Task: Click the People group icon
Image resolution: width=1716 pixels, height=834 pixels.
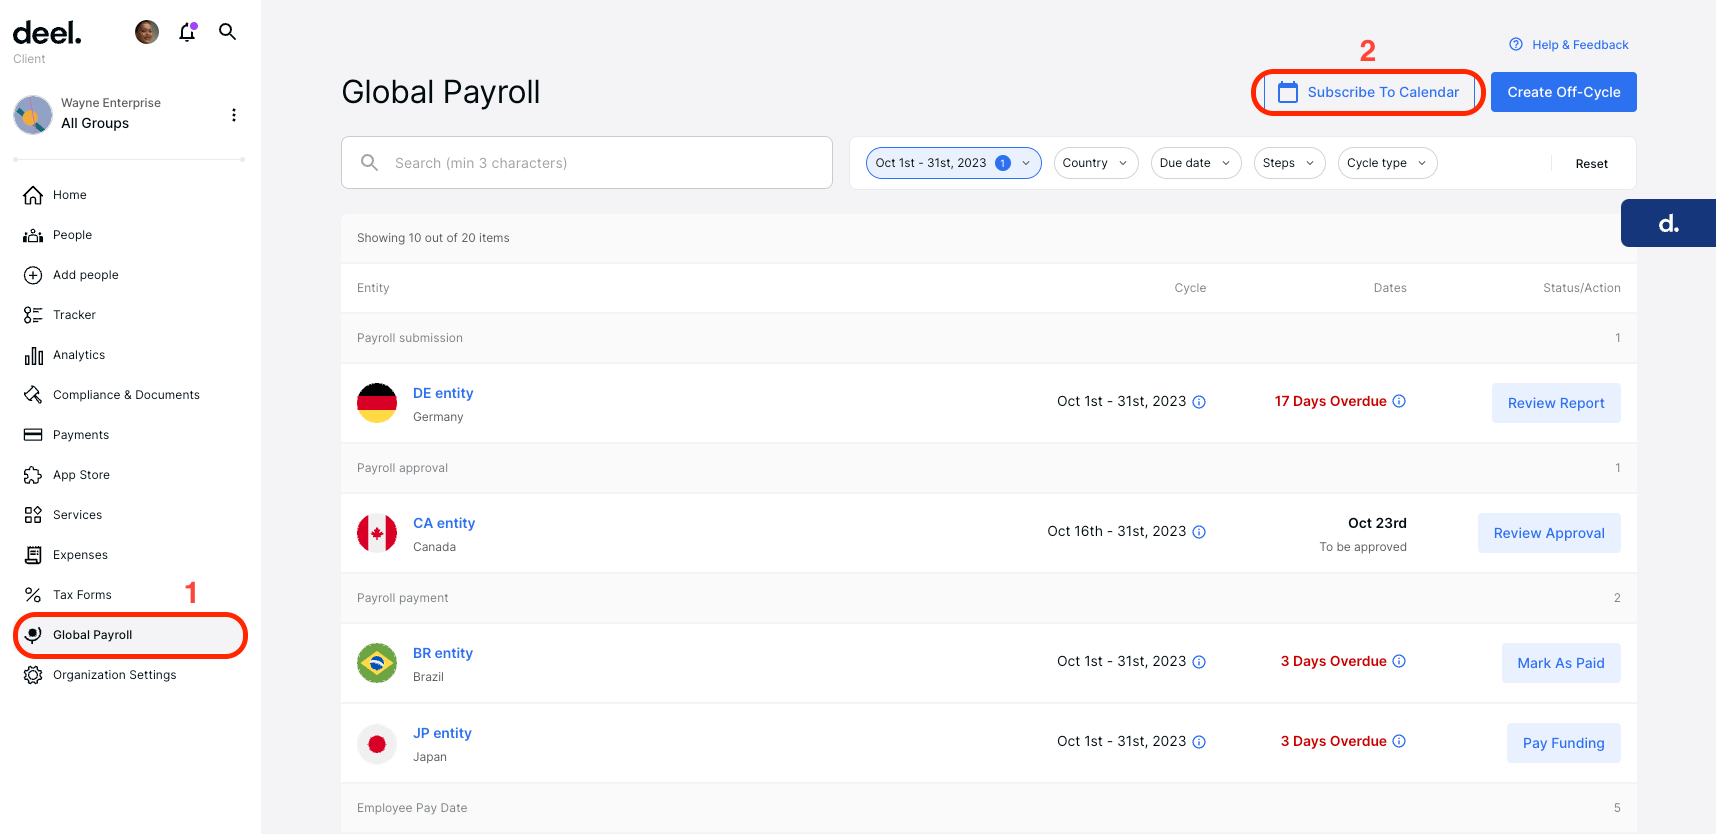Action: pos(33,235)
